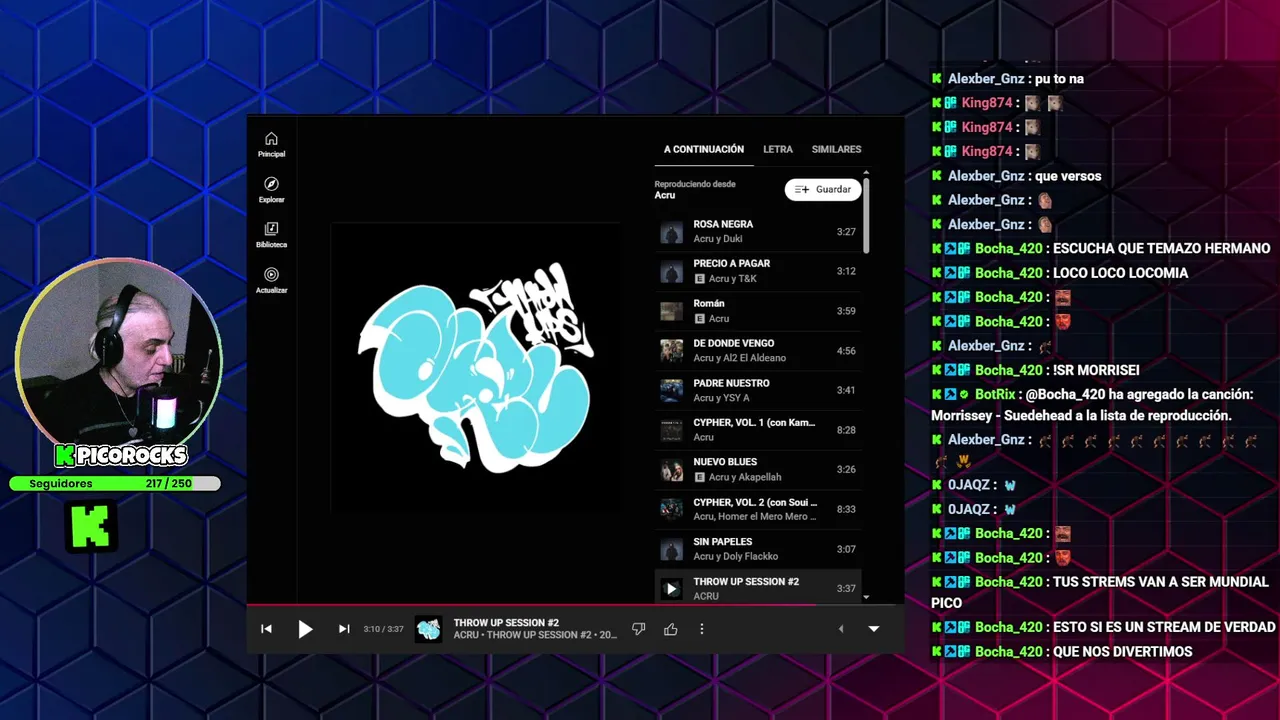
Task: Click NUEVO BLUES thumbnail
Action: [672, 469]
